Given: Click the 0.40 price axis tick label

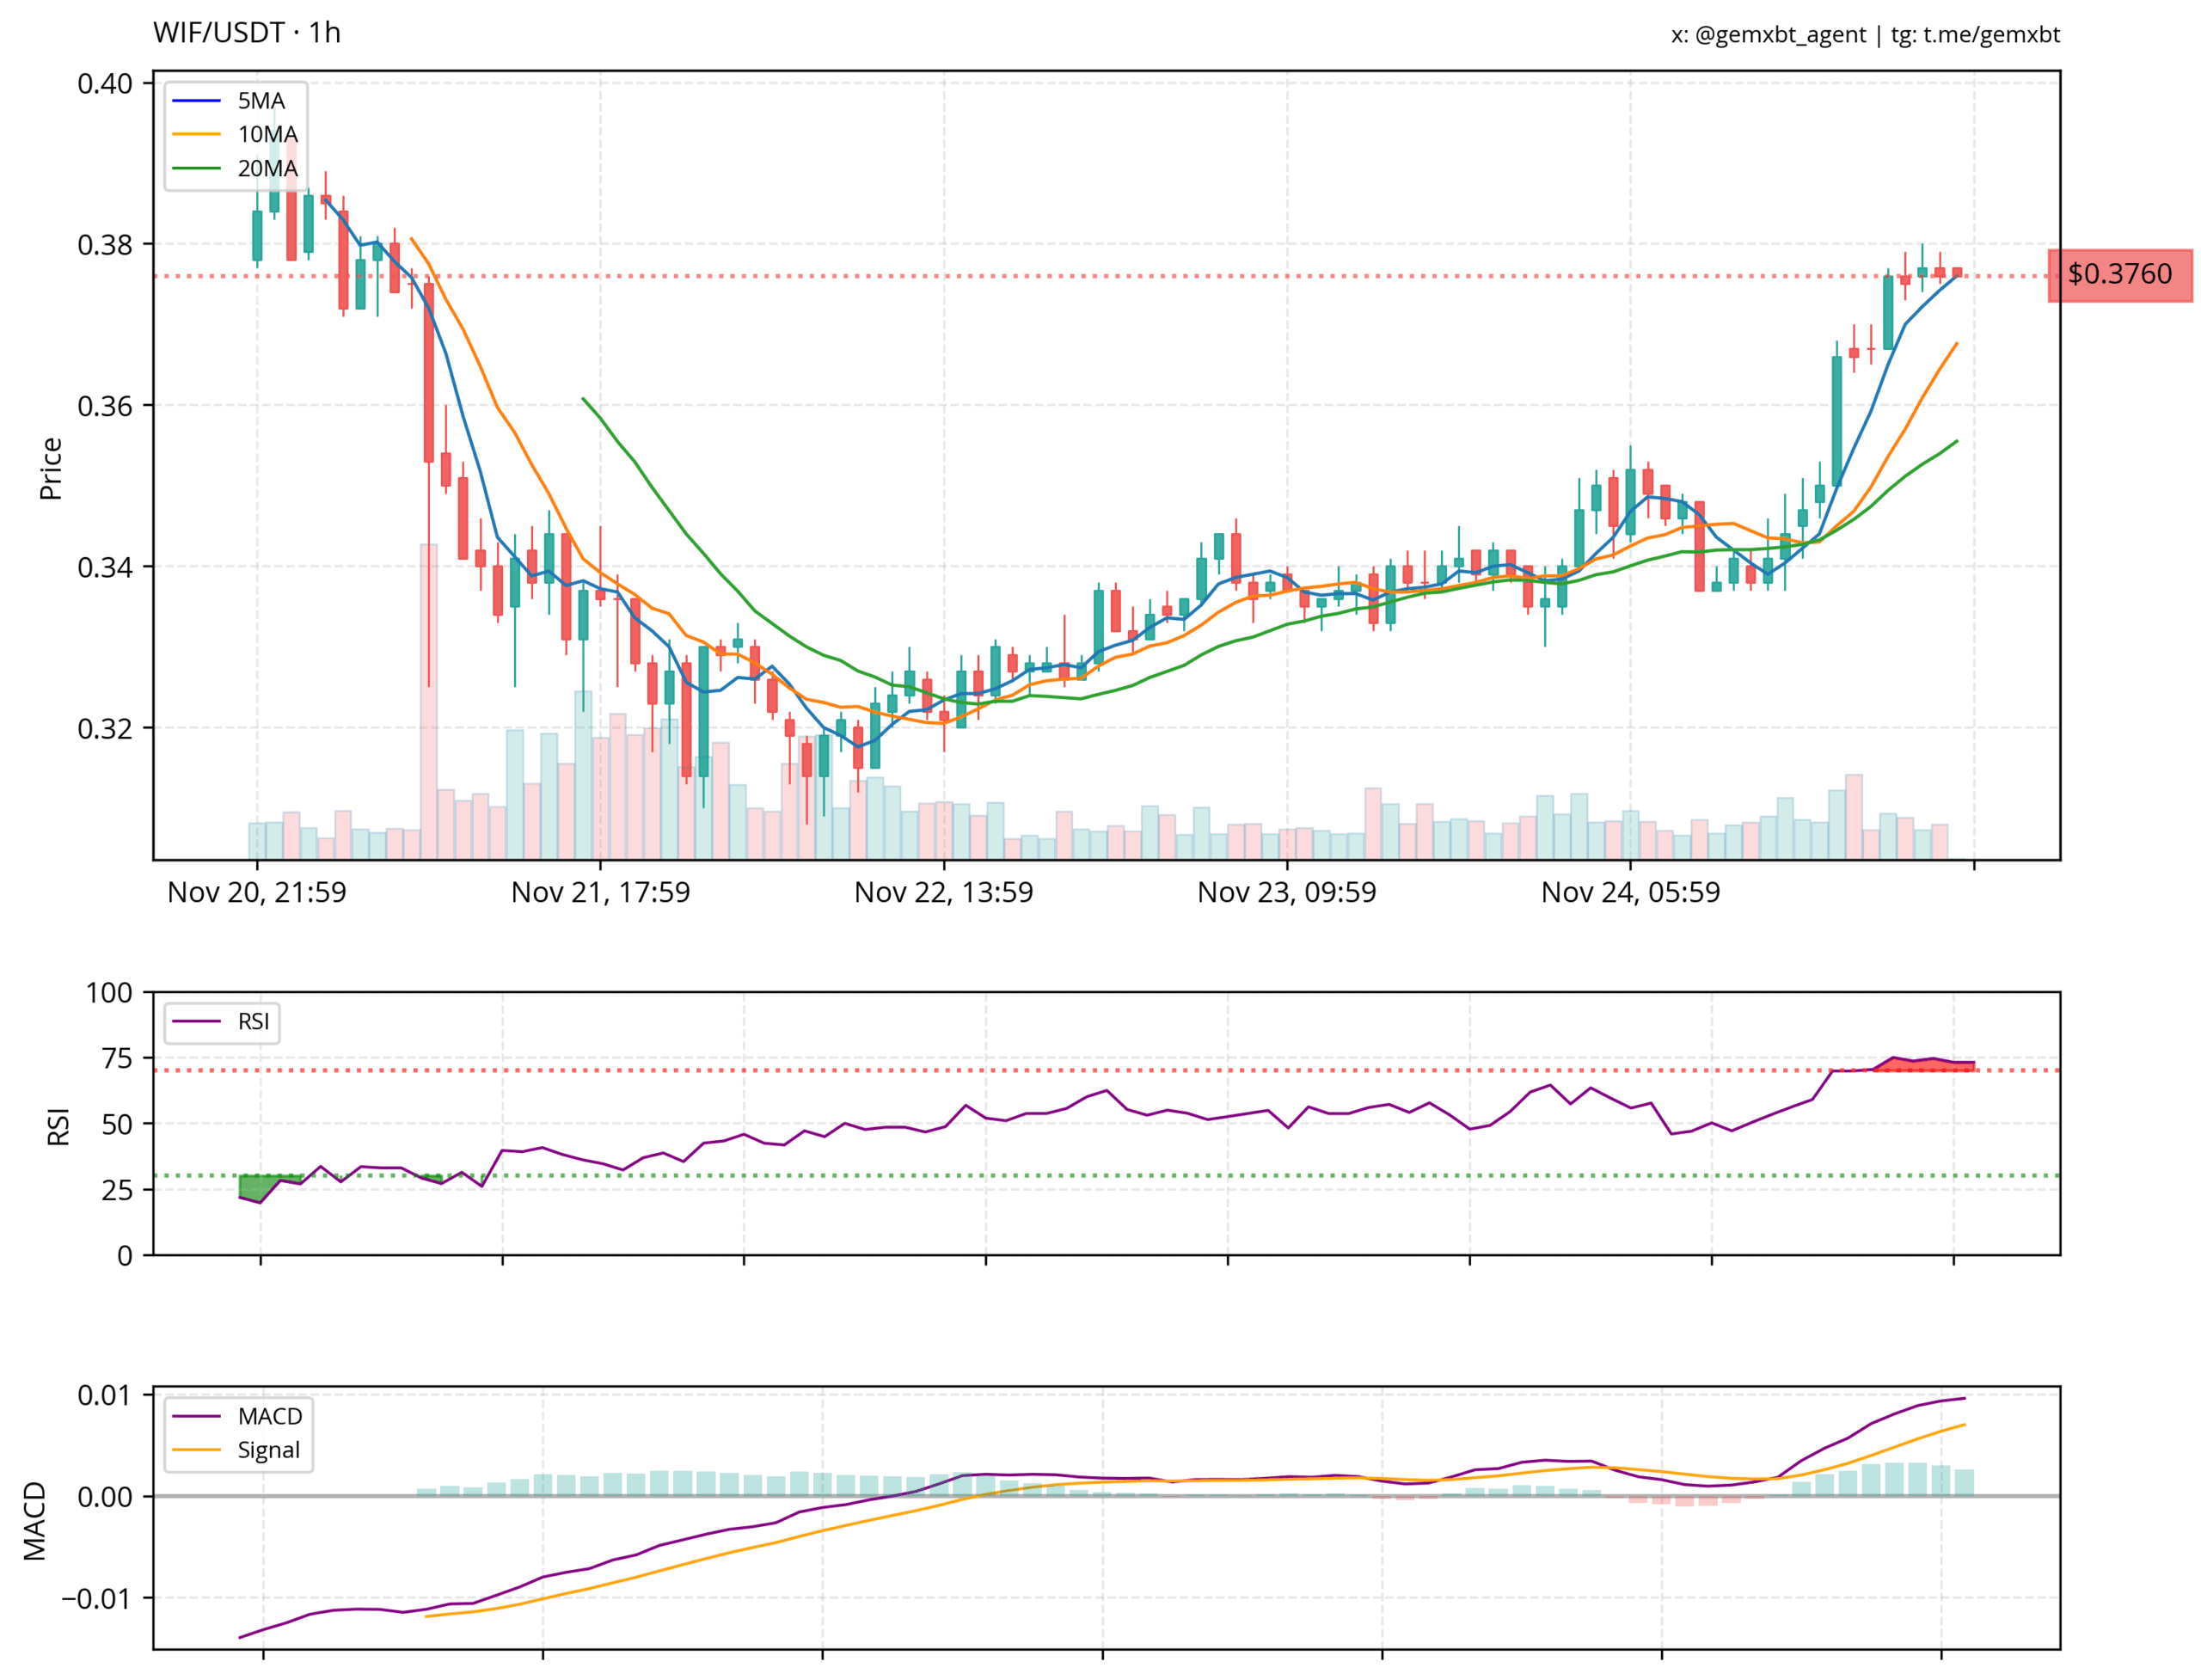Looking at the screenshot, I should [x=105, y=83].
